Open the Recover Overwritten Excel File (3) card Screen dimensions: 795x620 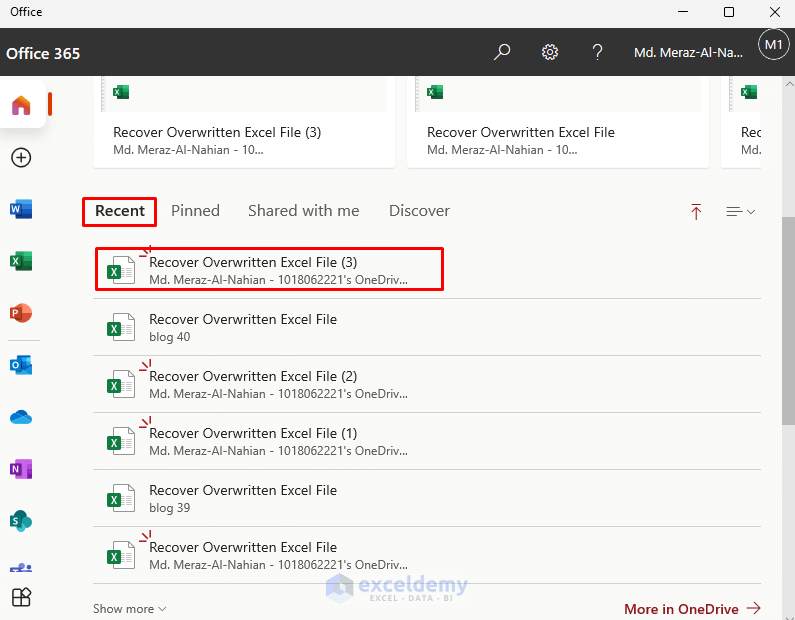click(244, 122)
